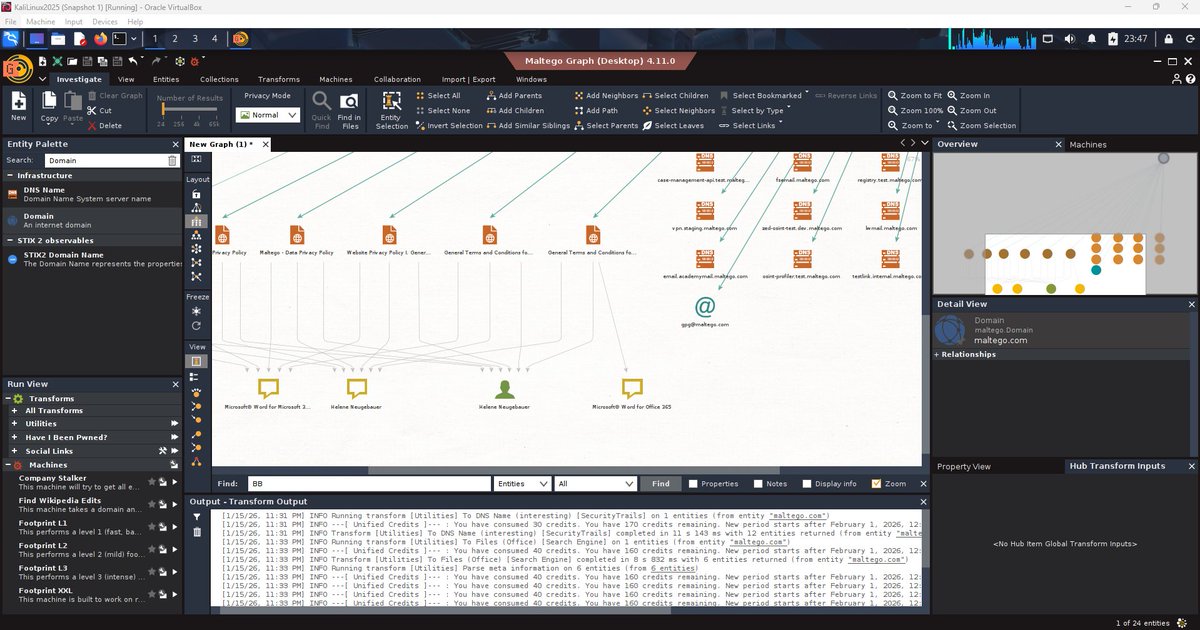Open the Machines tab beside Overview
The width and height of the screenshot is (1200, 630).
[x=1090, y=144]
